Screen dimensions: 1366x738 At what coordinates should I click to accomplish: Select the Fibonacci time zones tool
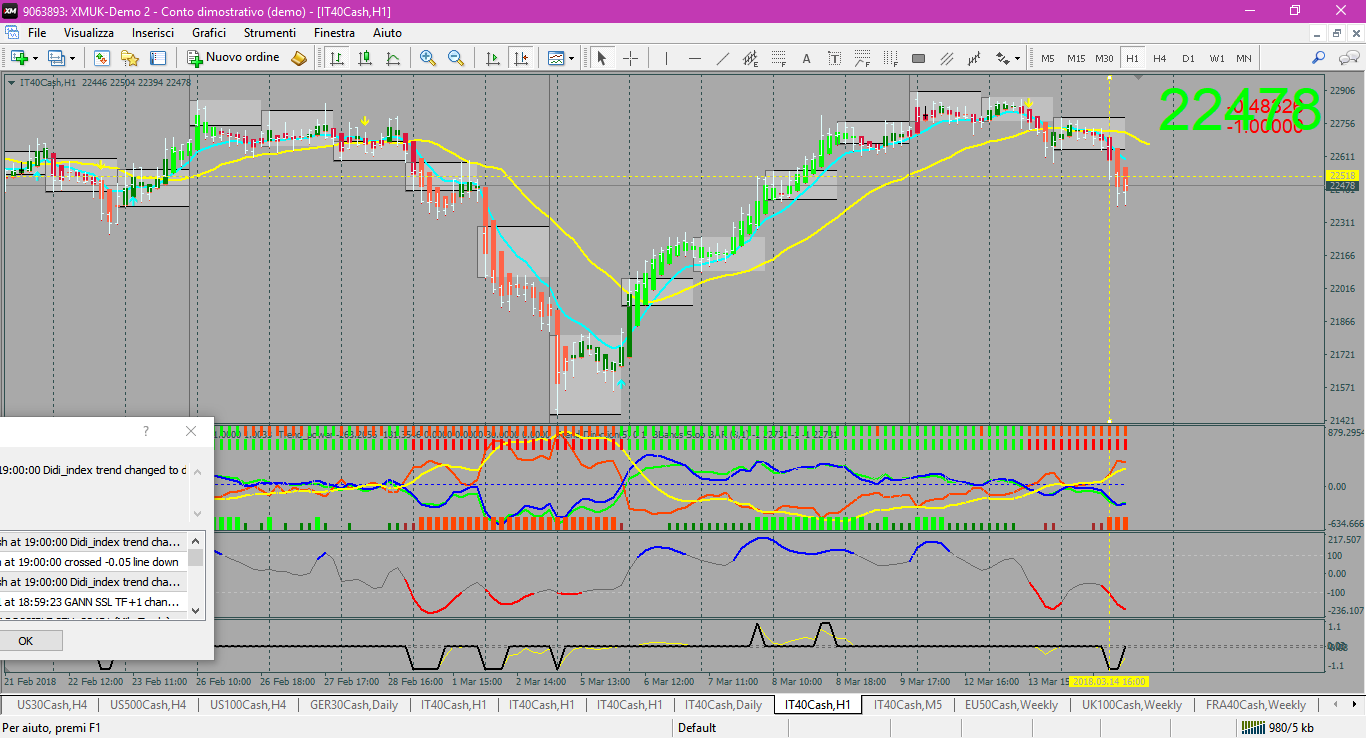pyautogui.click(x=890, y=58)
